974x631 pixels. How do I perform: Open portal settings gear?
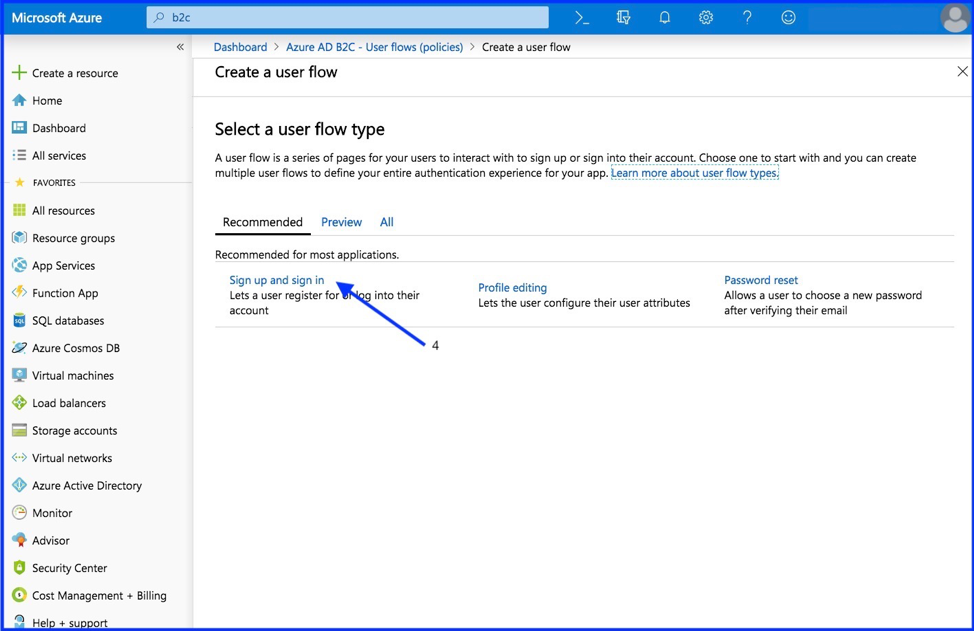click(x=706, y=17)
